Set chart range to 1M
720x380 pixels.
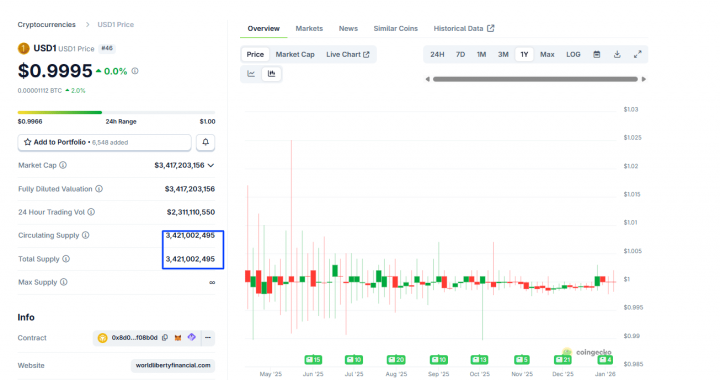click(481, 55)
